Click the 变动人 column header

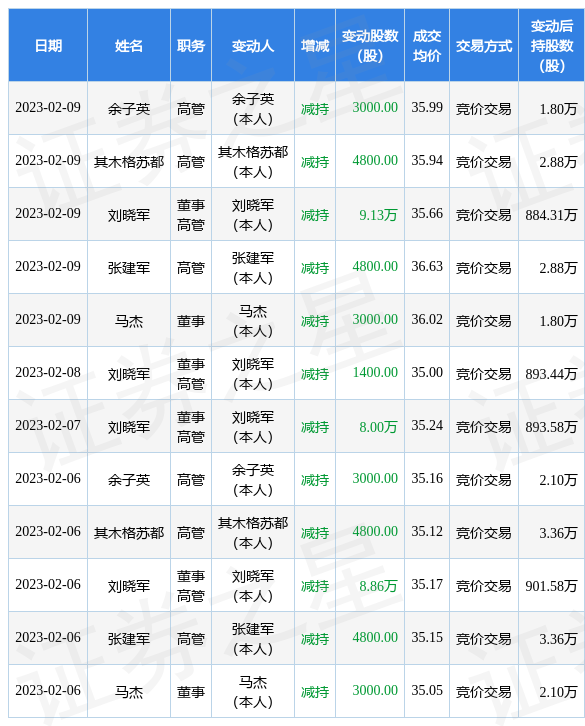[253, 45]
